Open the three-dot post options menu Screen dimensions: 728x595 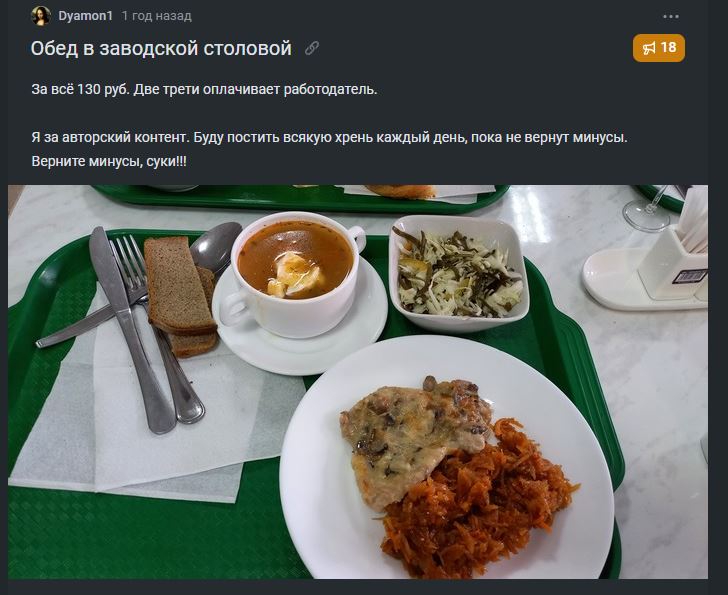click(670, 17)
